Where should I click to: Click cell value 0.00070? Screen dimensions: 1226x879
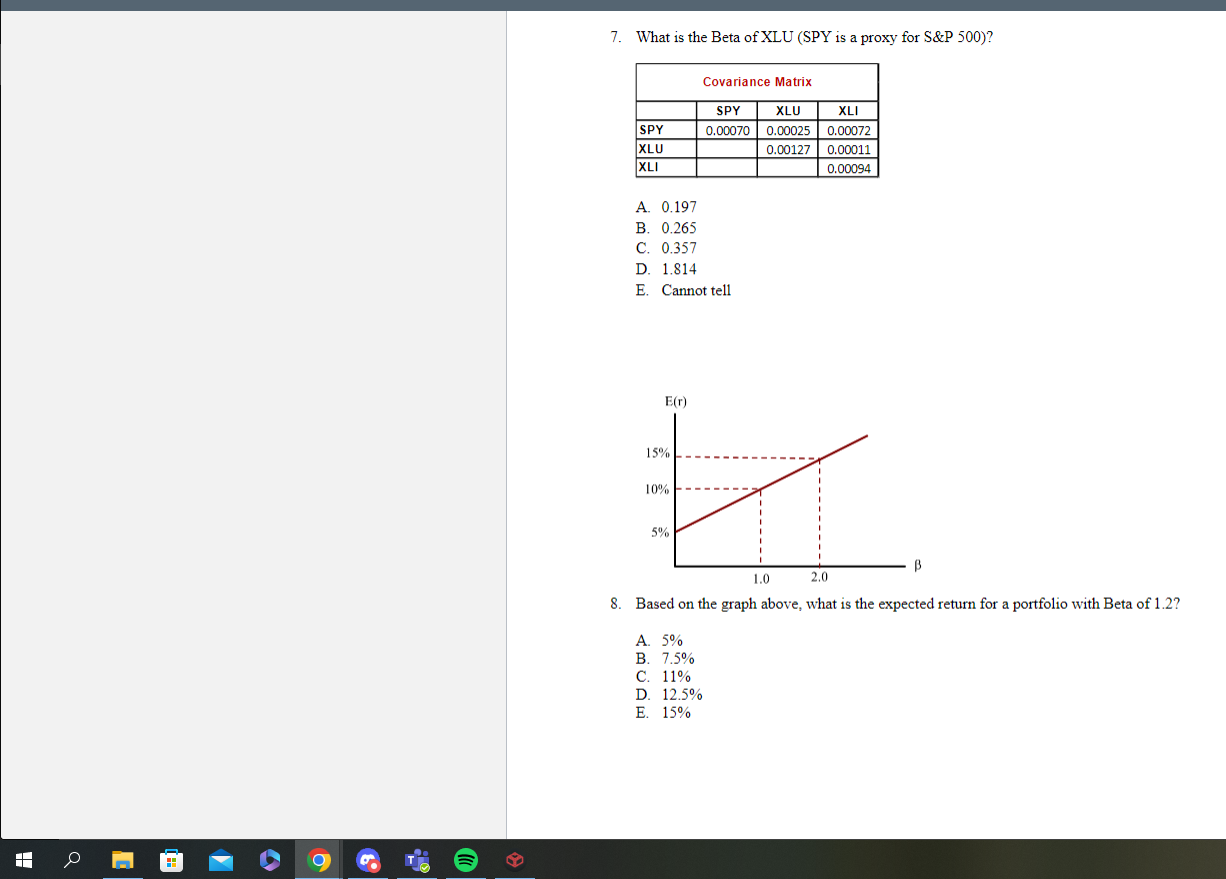tap(728, 131)
